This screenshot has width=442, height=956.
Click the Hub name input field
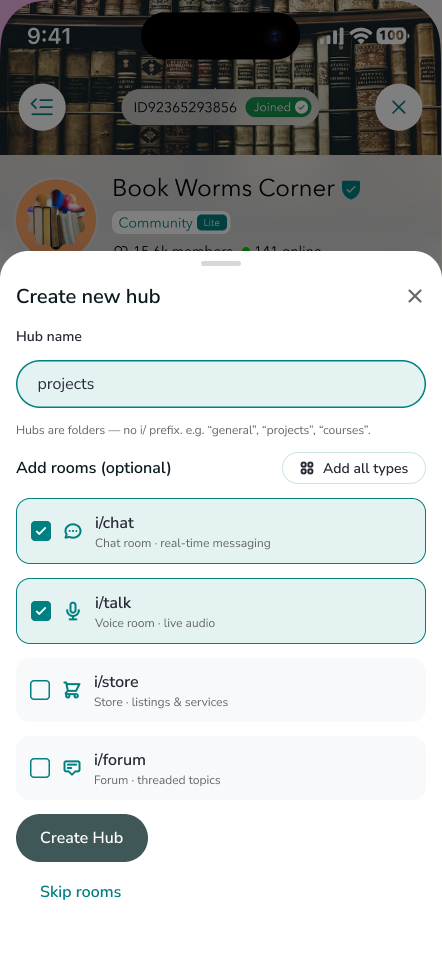(221, 384)
